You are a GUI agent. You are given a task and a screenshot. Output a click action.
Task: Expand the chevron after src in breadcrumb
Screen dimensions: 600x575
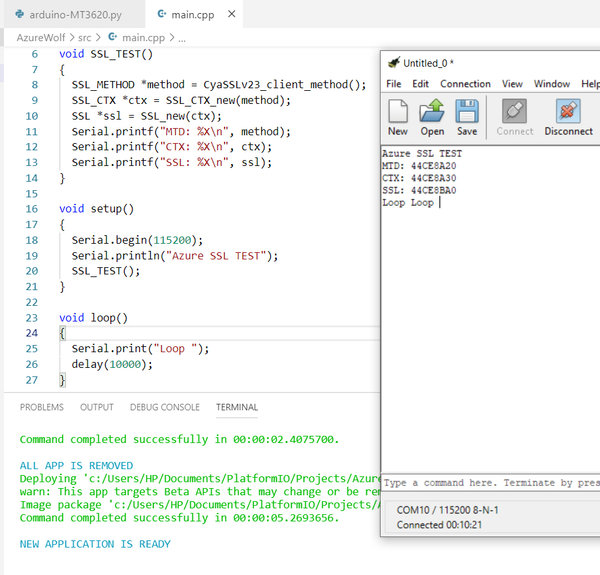pyautogui.click(x=98, y=37)
